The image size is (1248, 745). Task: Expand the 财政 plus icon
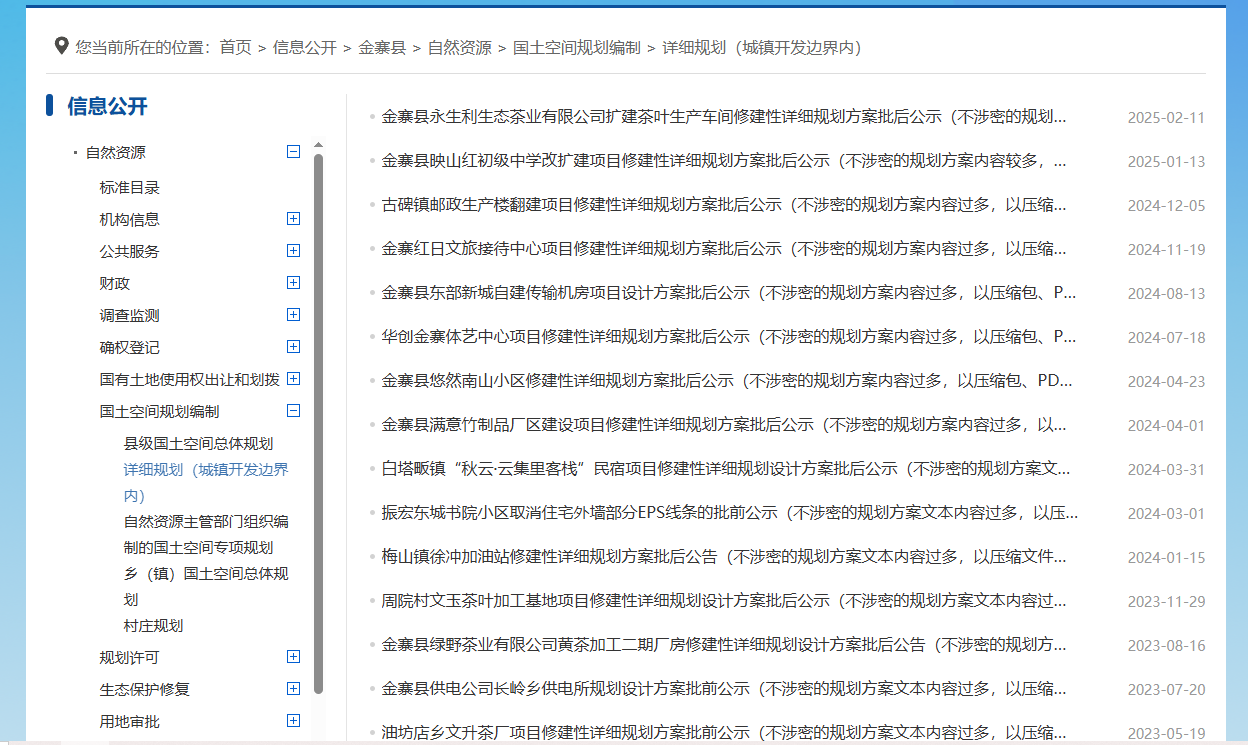point(293,283)
